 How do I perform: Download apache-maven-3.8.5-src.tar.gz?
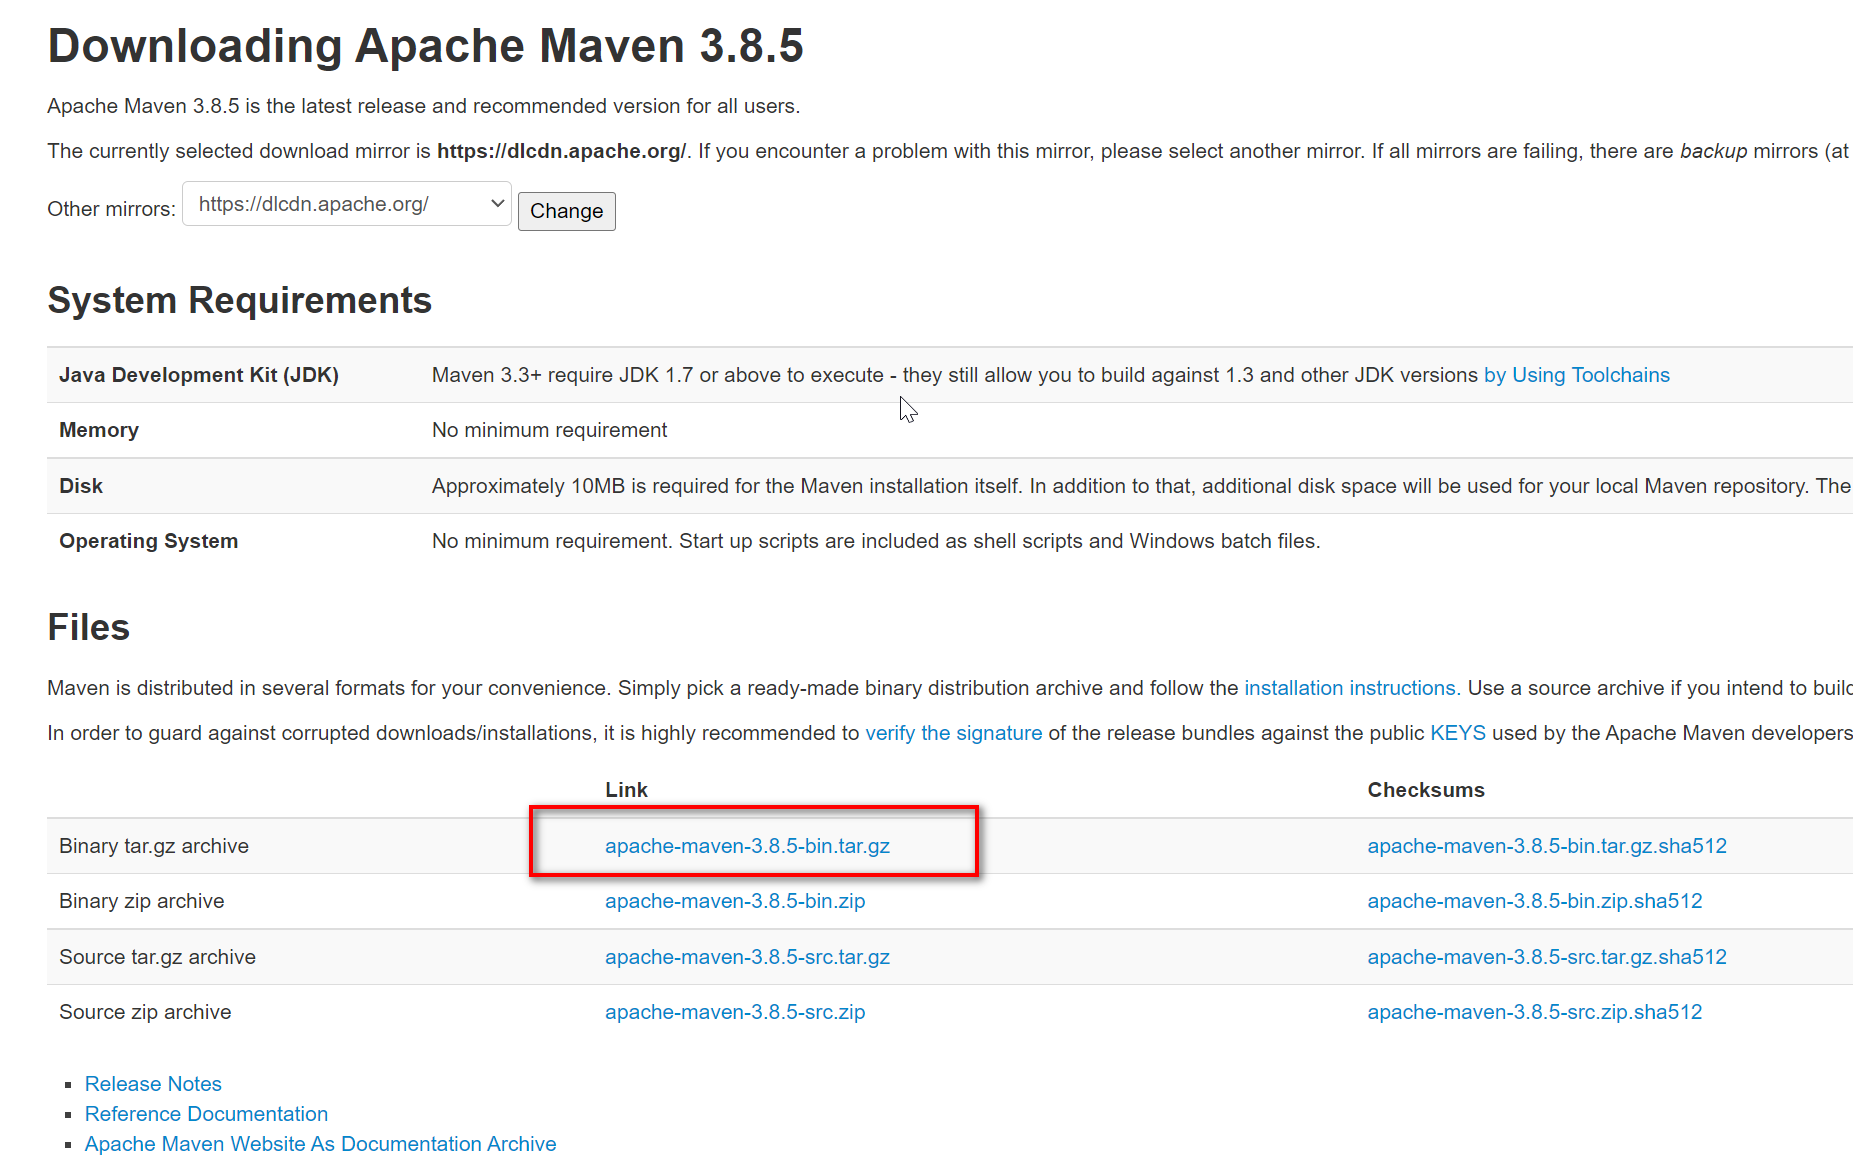tap(747, 957)
